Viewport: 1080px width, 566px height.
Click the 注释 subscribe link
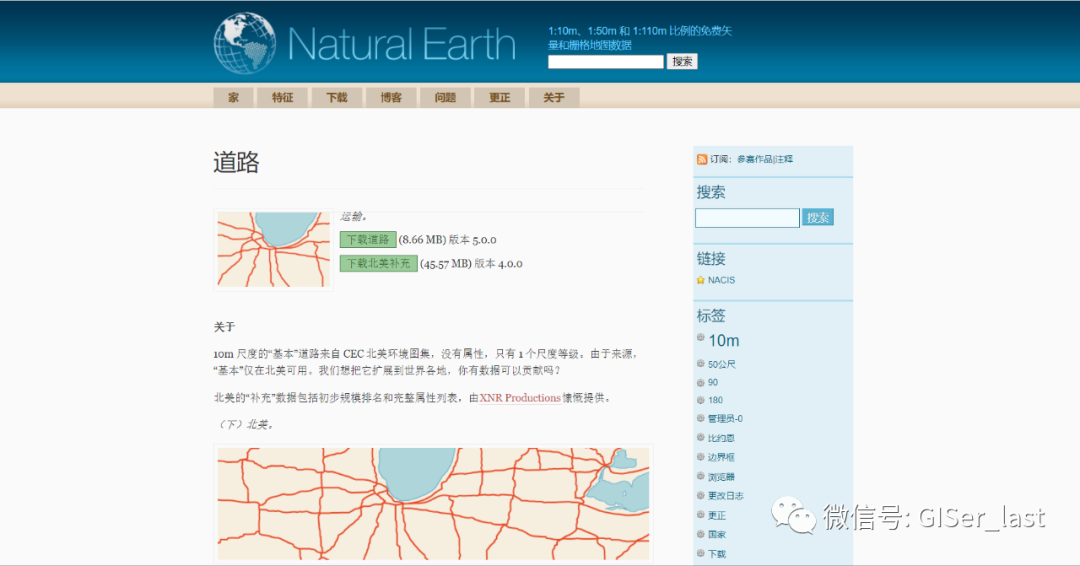(784, 159)
